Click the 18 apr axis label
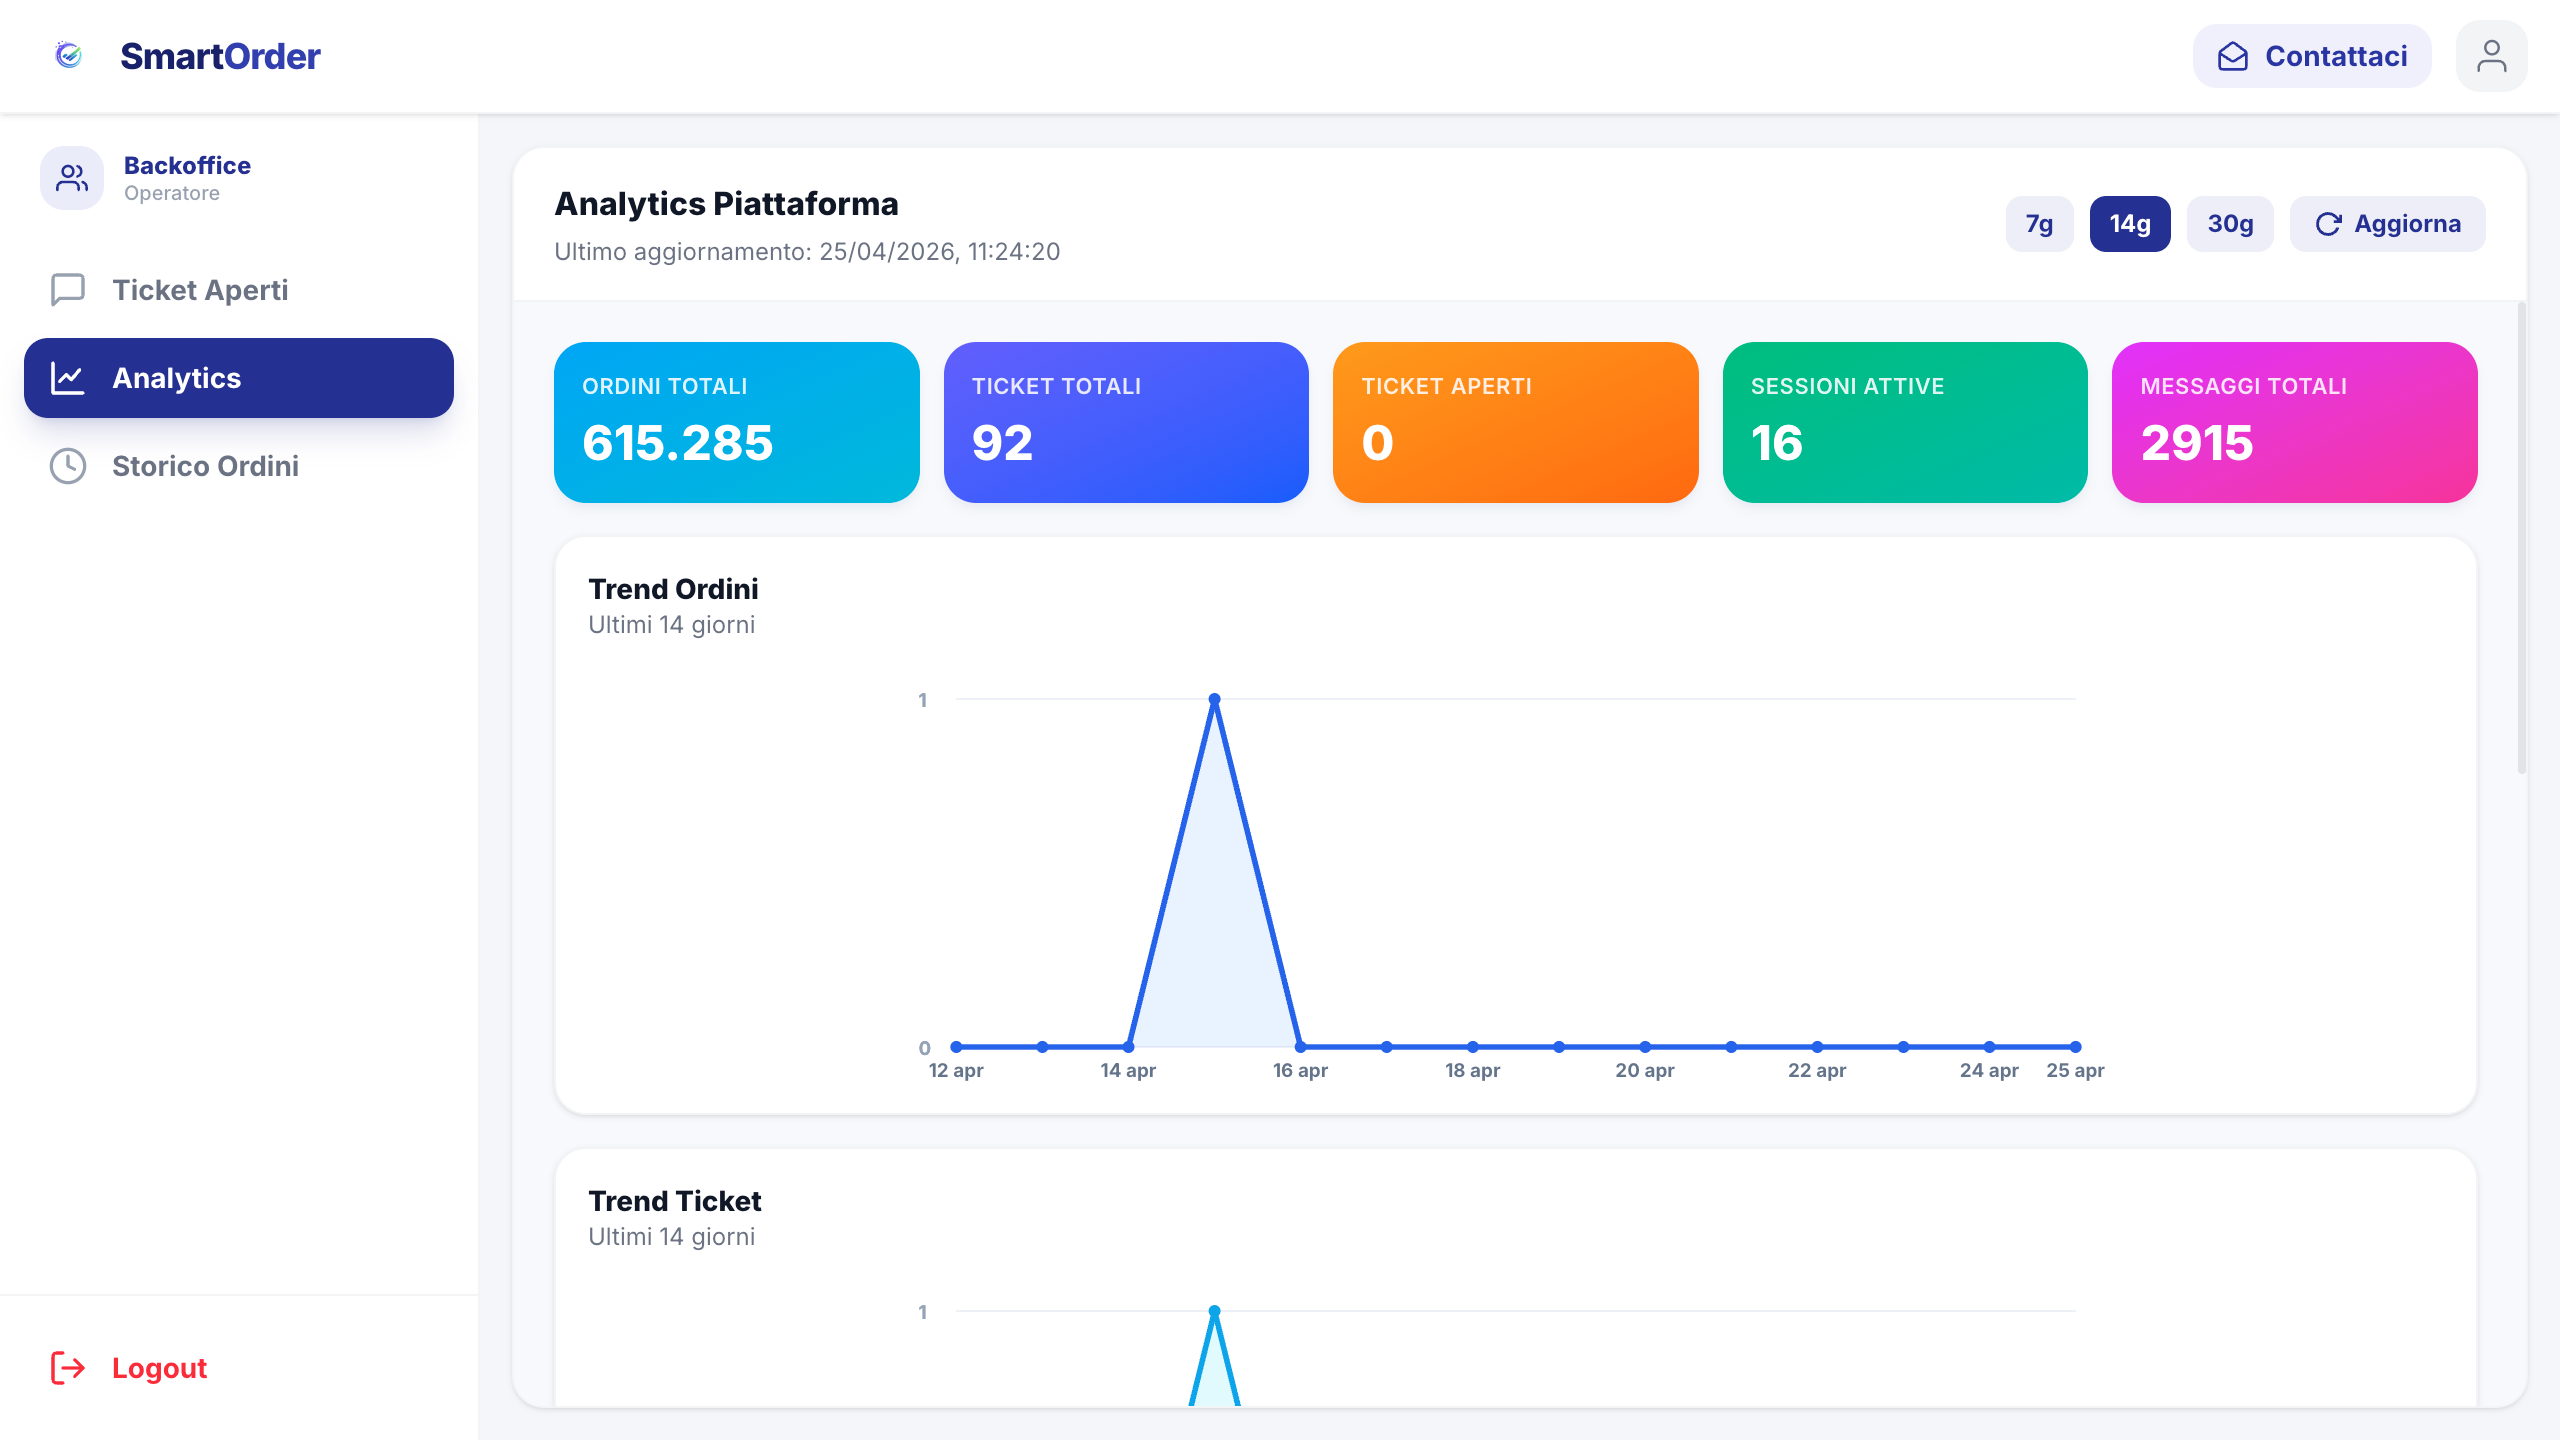2560x1440 pixels. coord(1472,1070)
